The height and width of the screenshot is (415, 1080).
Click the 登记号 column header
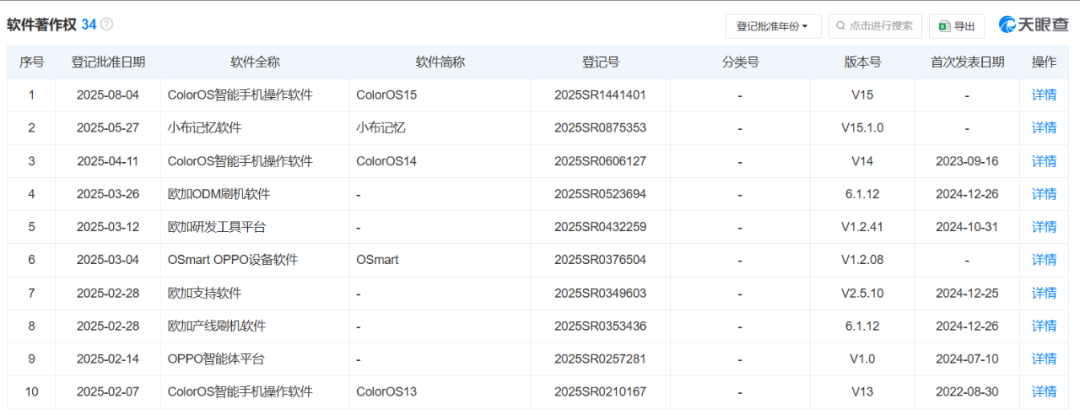click(x=601, y=62)
